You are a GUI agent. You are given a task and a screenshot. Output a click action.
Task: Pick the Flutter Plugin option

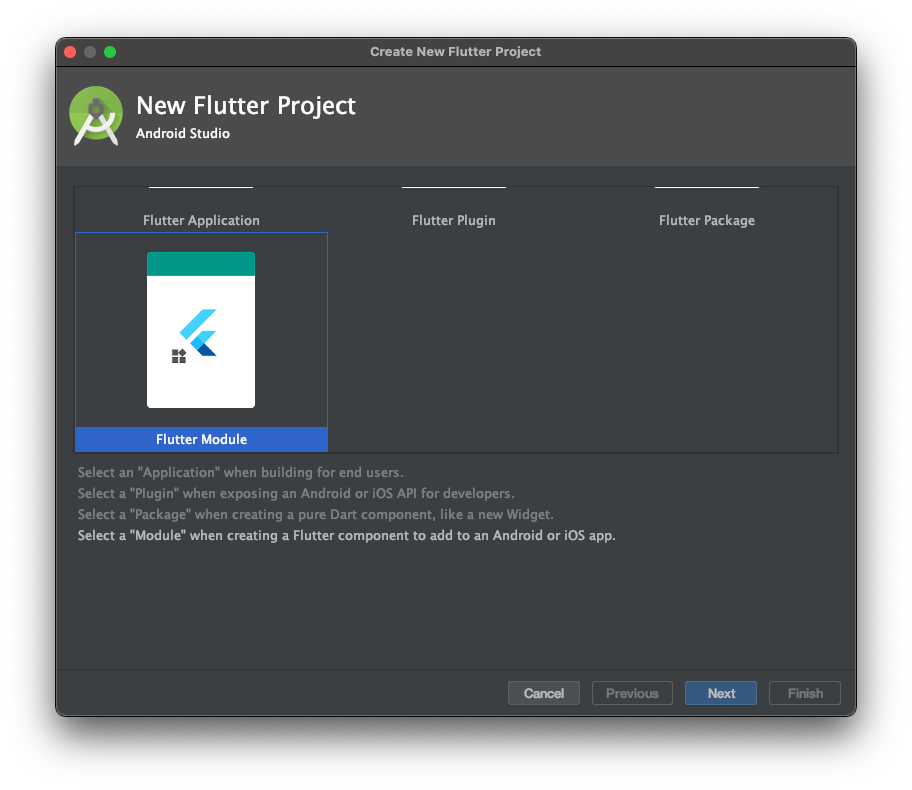point(454,220)
